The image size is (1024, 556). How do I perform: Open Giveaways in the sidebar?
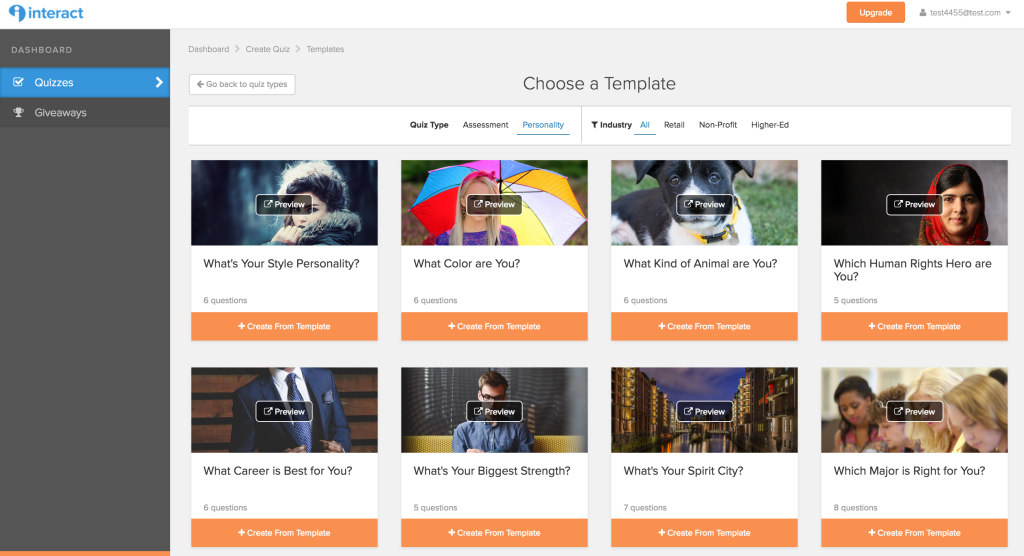click(85, 112)
